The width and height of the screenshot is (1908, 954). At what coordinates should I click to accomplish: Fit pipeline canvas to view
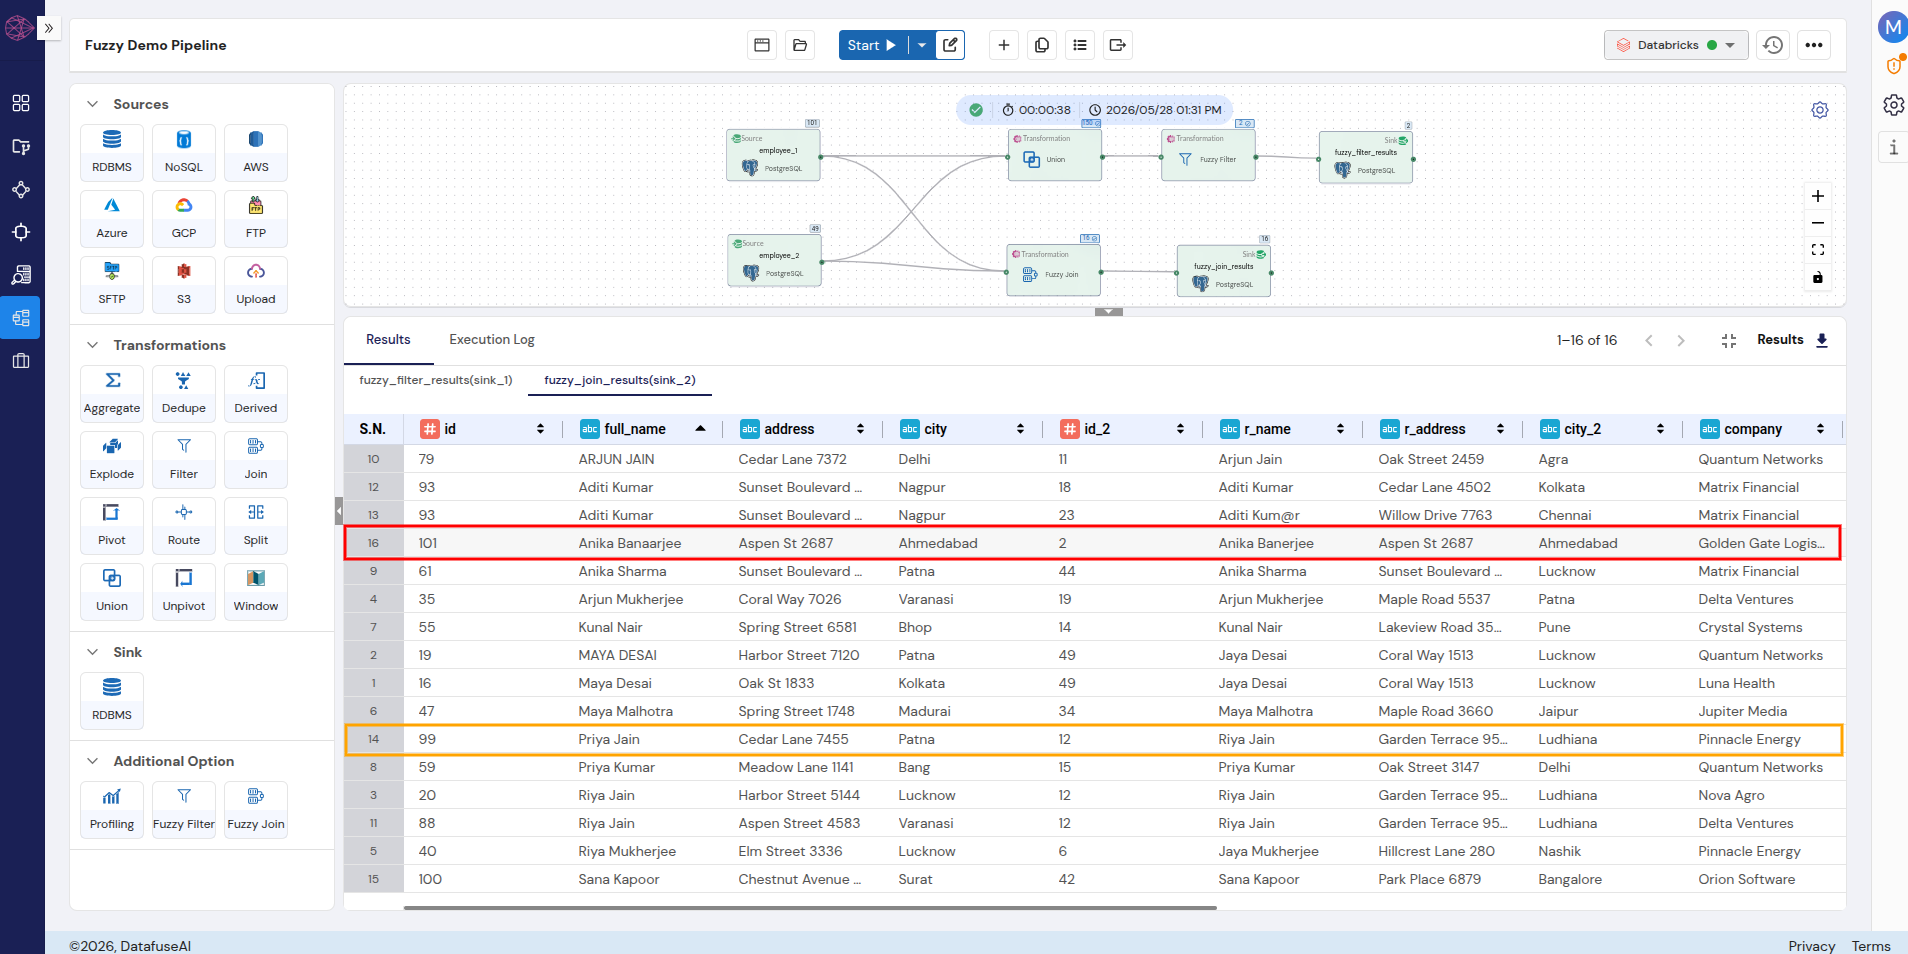point(1818,250)
